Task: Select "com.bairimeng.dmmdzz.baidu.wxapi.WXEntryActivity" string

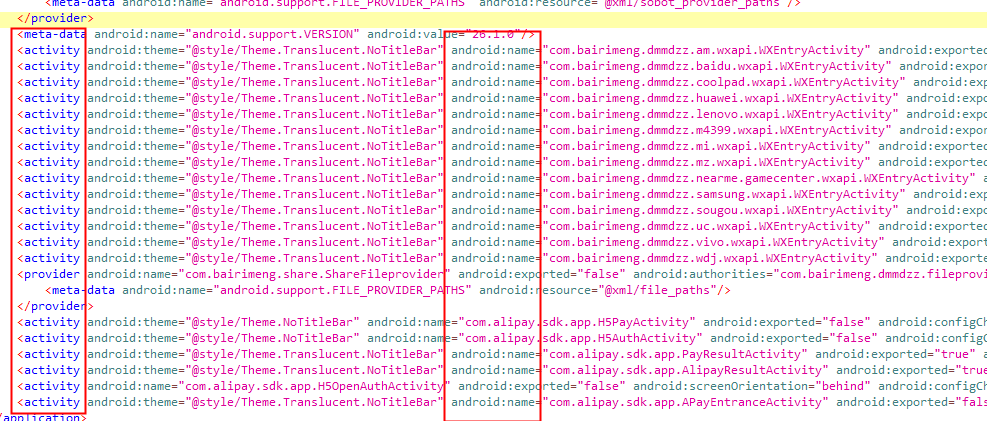Action: 718,66
